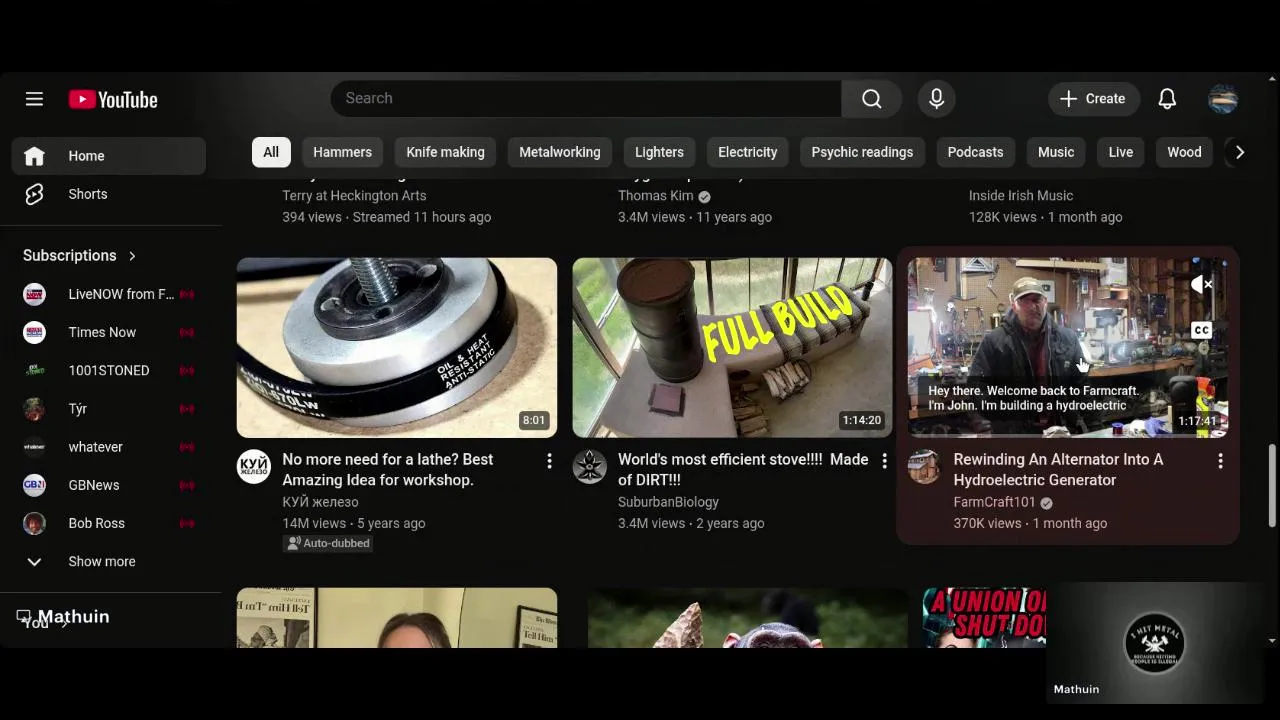
Task: Select the Psychic readings chip
Action: pos(862,152)
